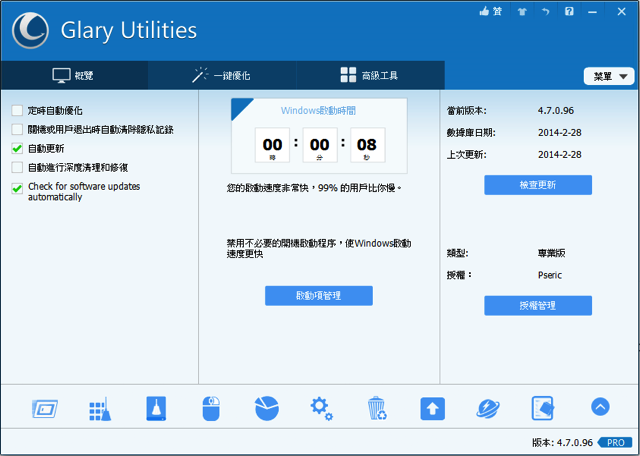640x456 pixels.
Task: Click the thumbs-up like button
Action: click(x=491, y=11)
